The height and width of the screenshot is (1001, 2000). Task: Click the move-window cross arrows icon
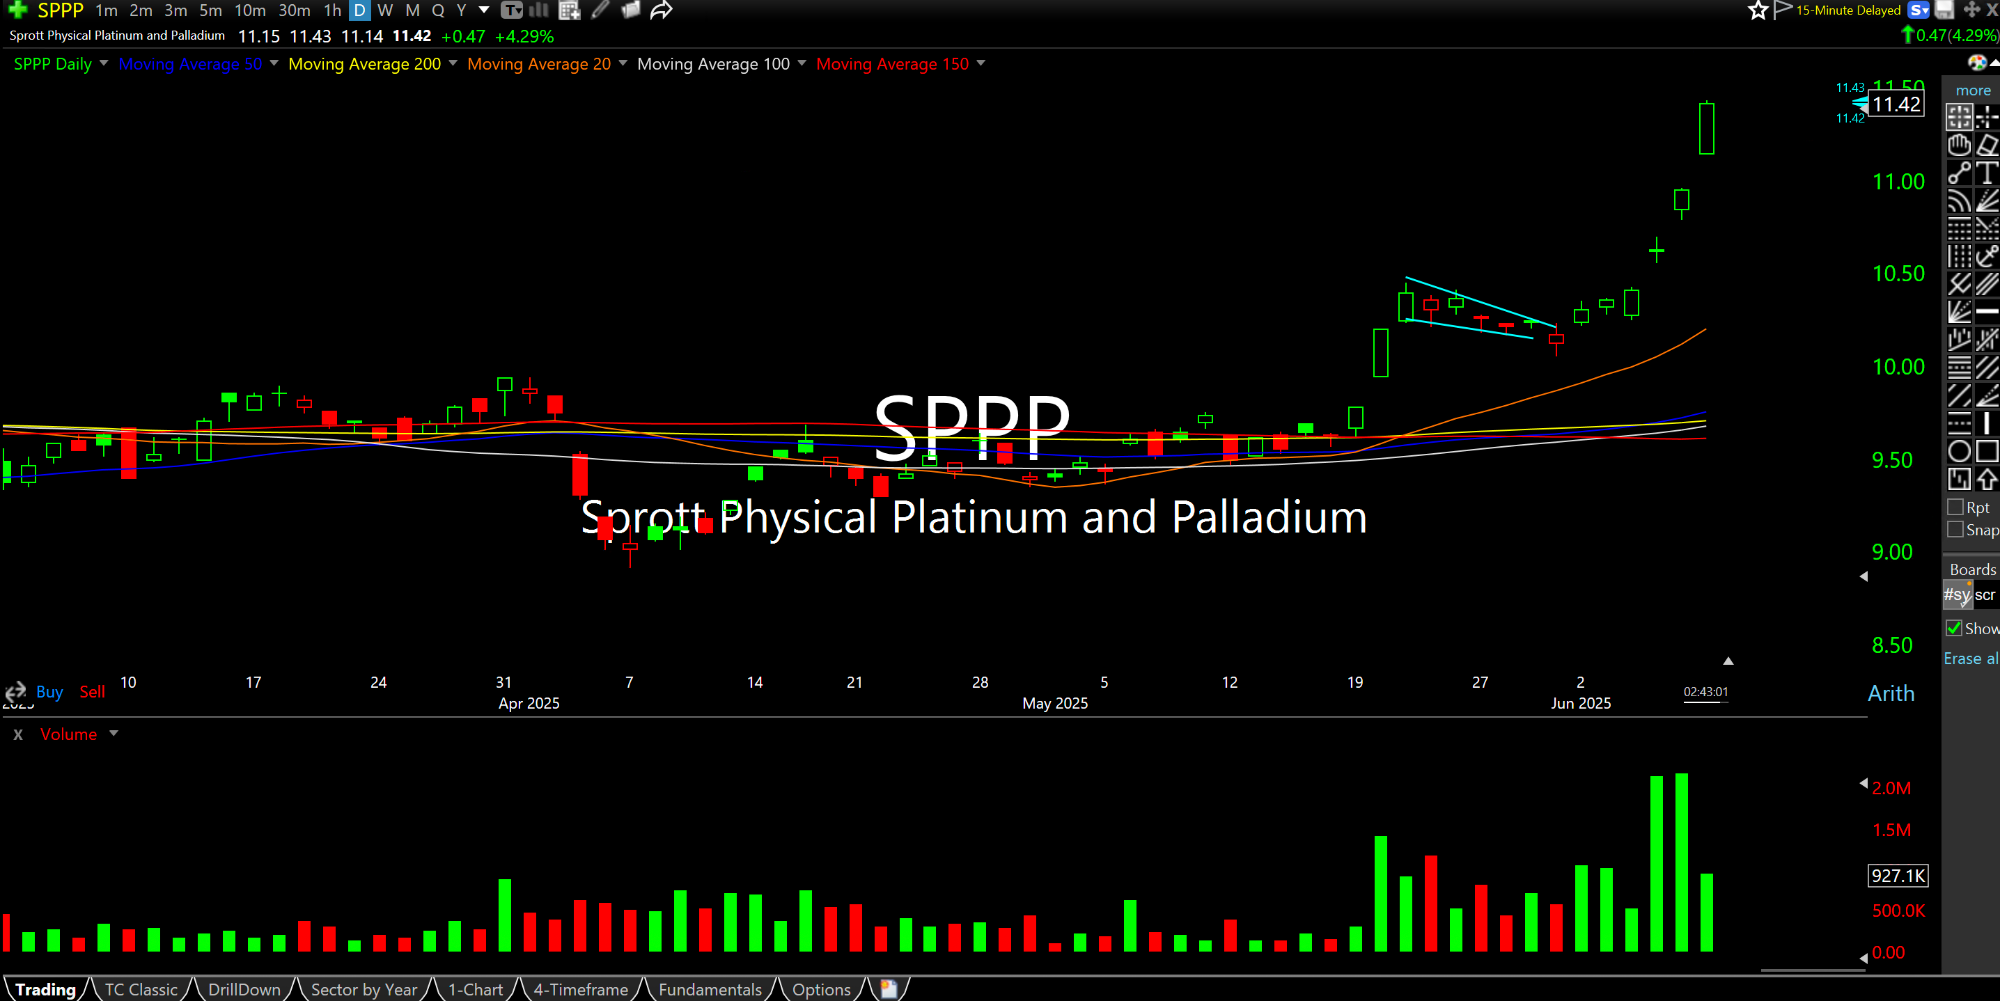click(1972, 10)
